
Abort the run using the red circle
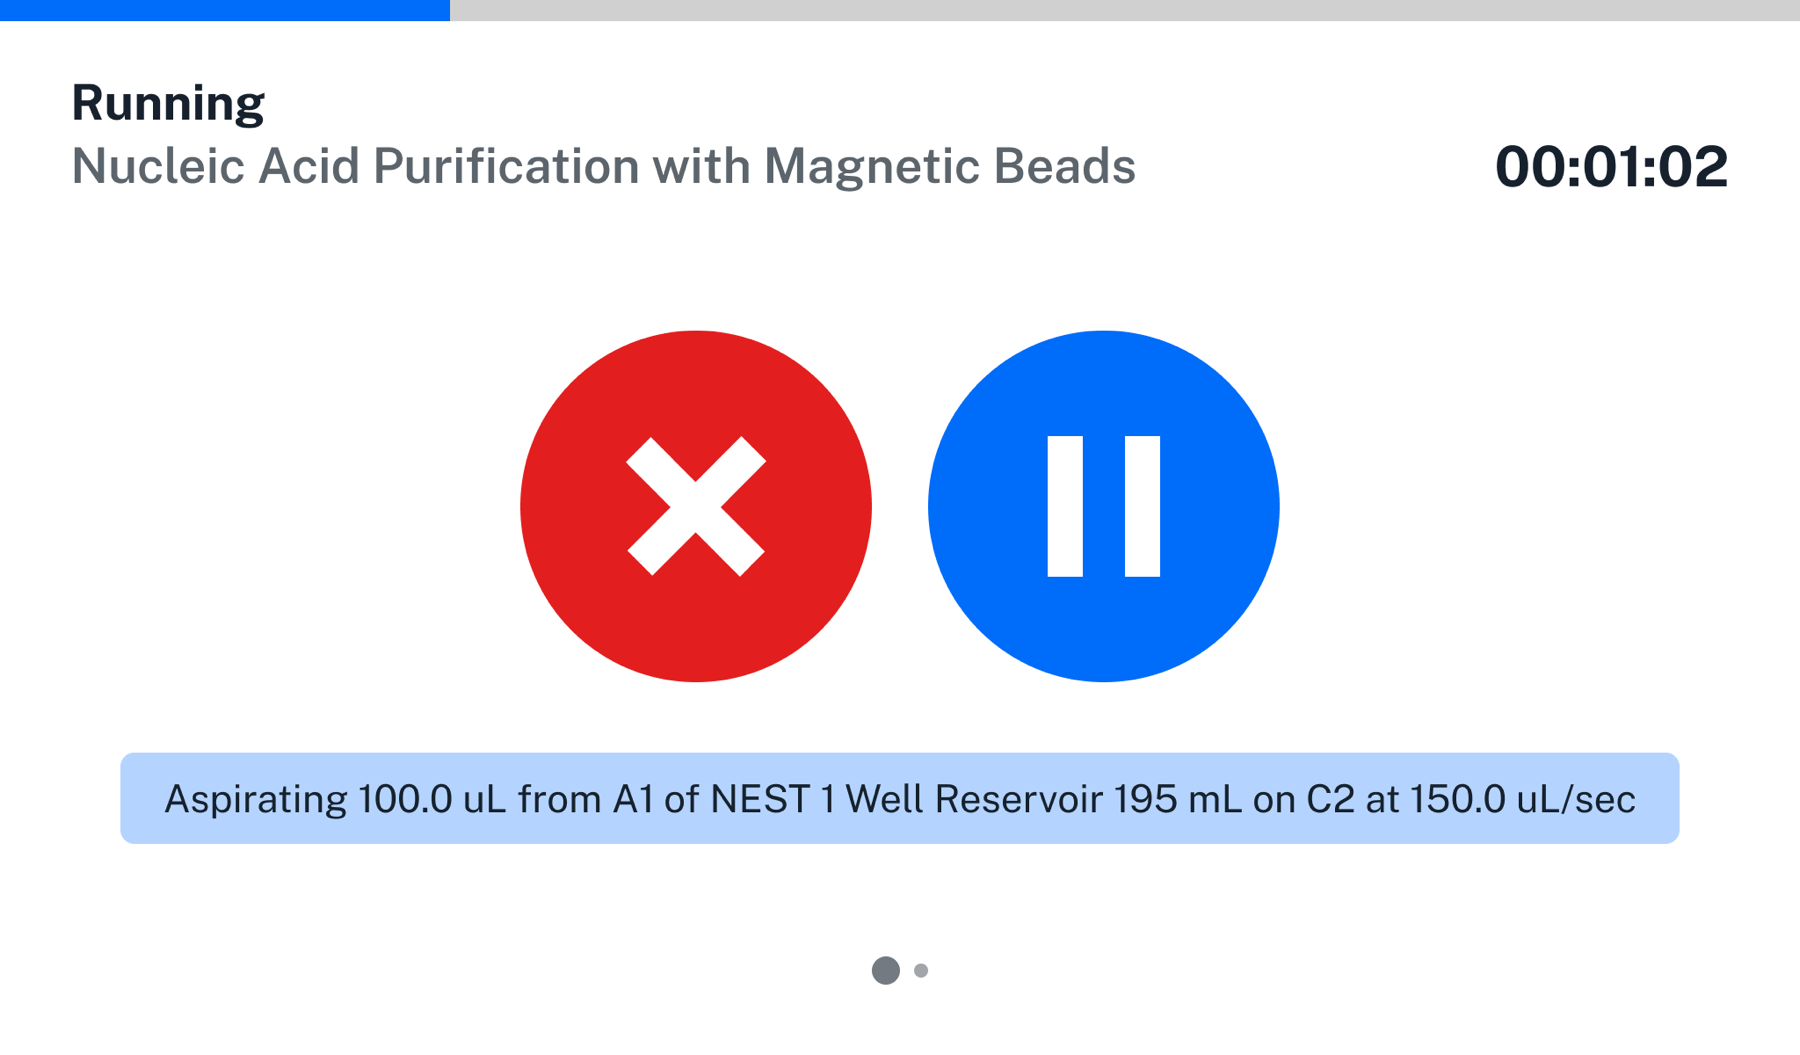pyautogui.click(x=696, y=507)
